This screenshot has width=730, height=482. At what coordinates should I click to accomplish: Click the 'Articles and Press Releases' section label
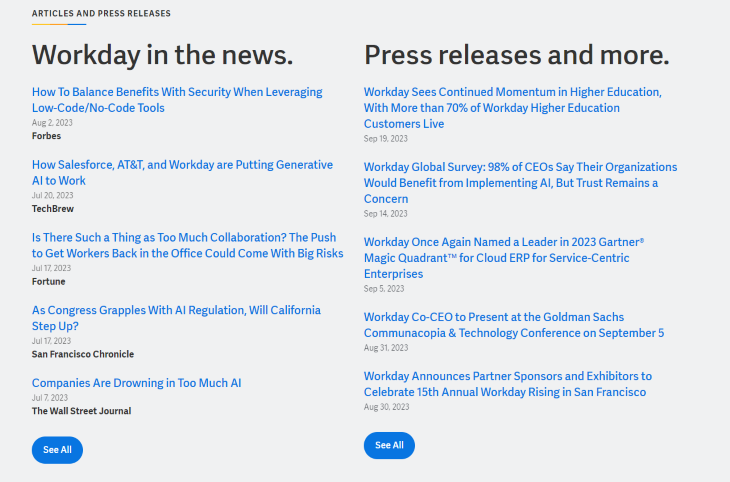pyautogui.click(x=101, y=14)
